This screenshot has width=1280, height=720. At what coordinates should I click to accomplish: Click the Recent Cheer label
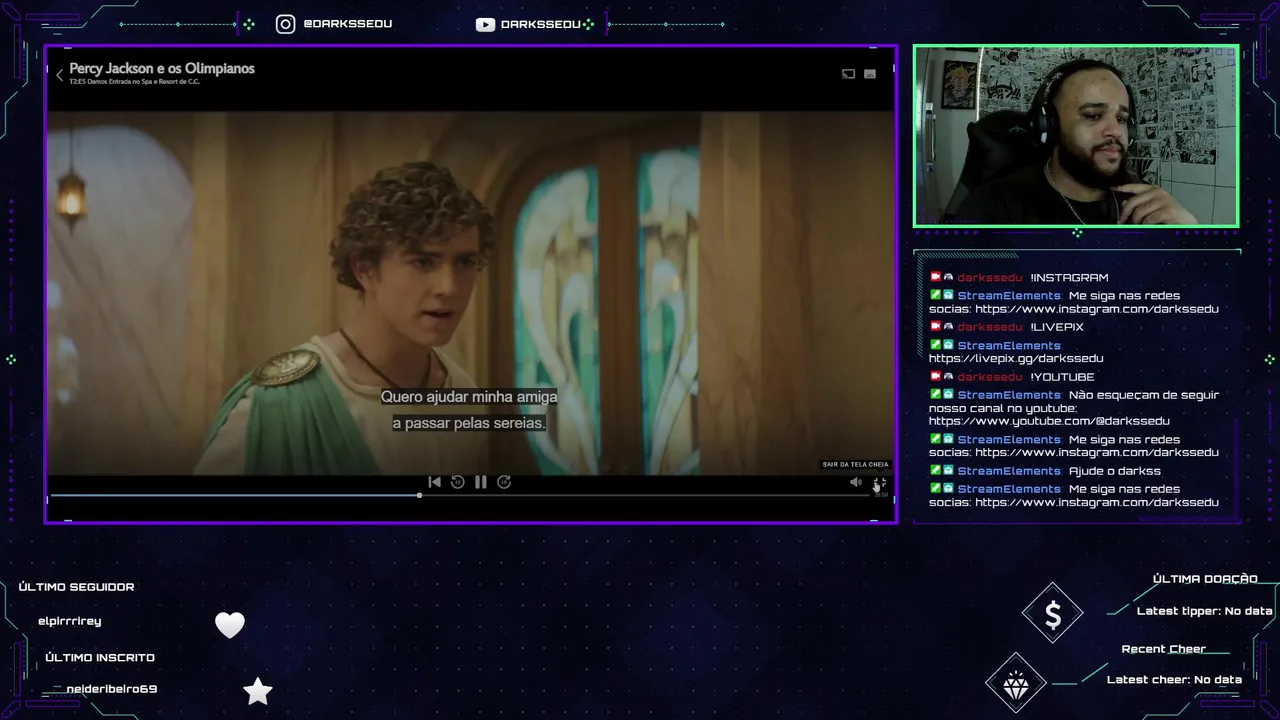(1164, 649)
